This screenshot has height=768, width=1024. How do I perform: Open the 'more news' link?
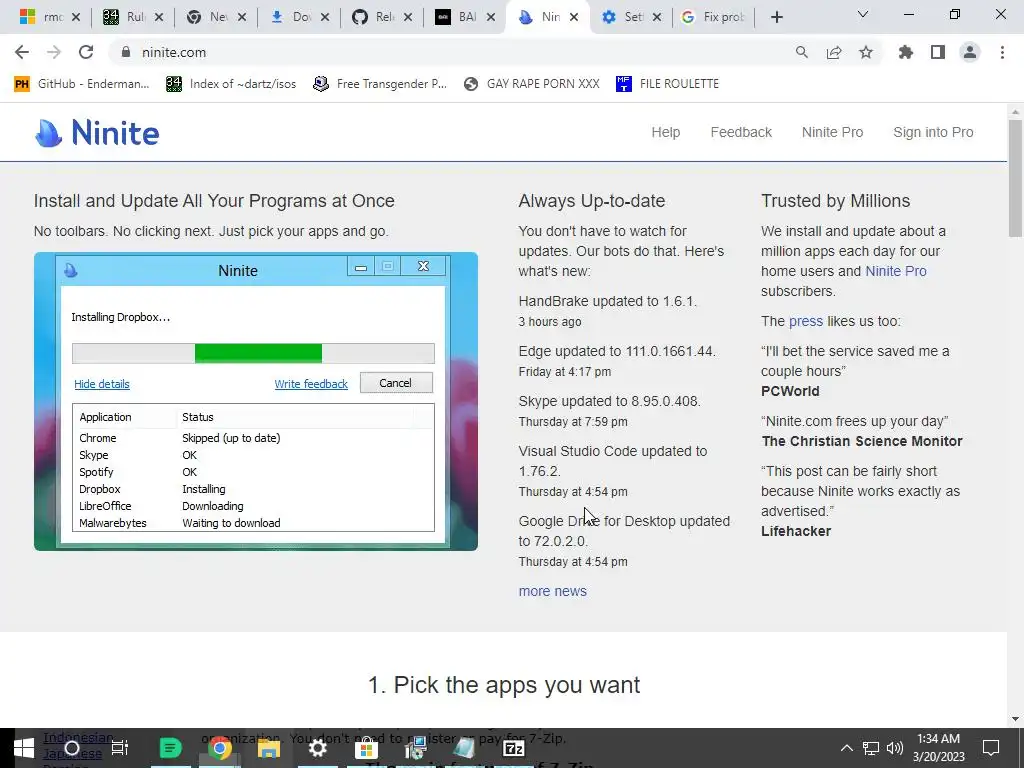[552, 591]
